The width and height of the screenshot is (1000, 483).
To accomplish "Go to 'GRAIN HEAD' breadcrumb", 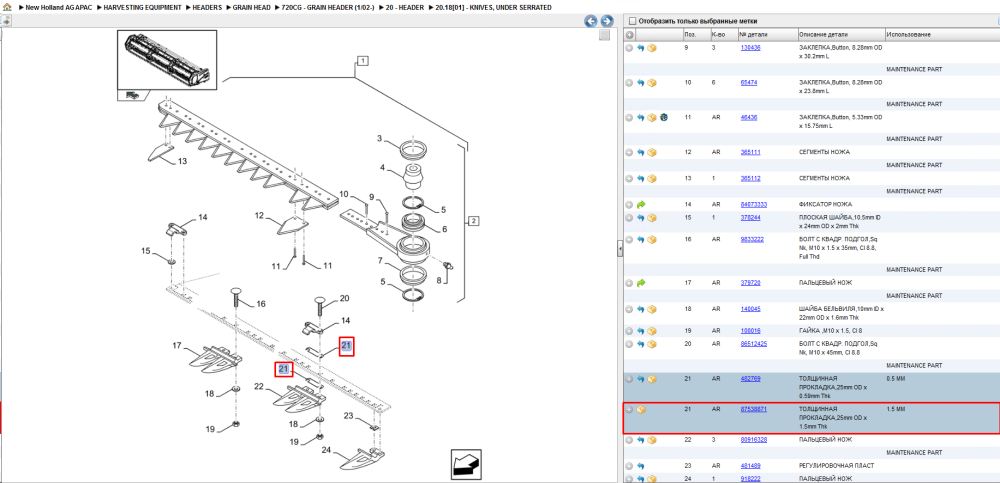I will click(252, 7).
